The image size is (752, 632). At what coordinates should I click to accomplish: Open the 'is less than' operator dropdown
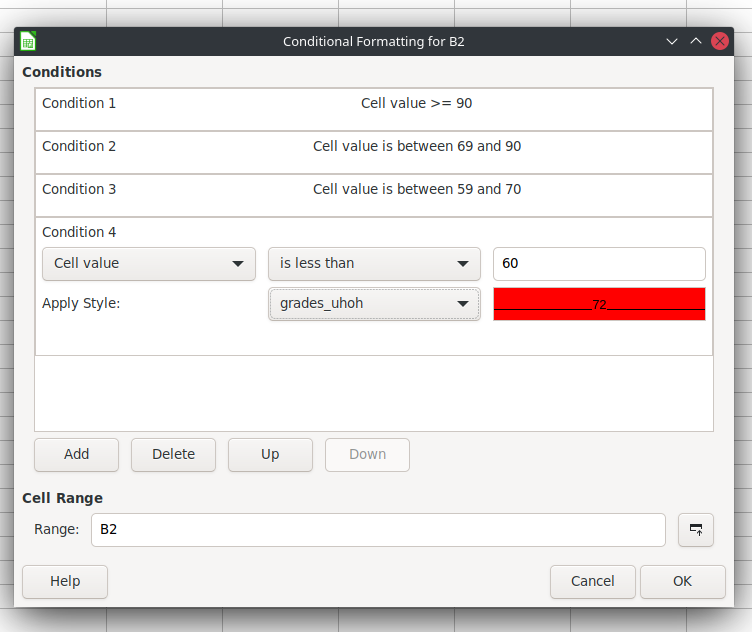point(374,264)
